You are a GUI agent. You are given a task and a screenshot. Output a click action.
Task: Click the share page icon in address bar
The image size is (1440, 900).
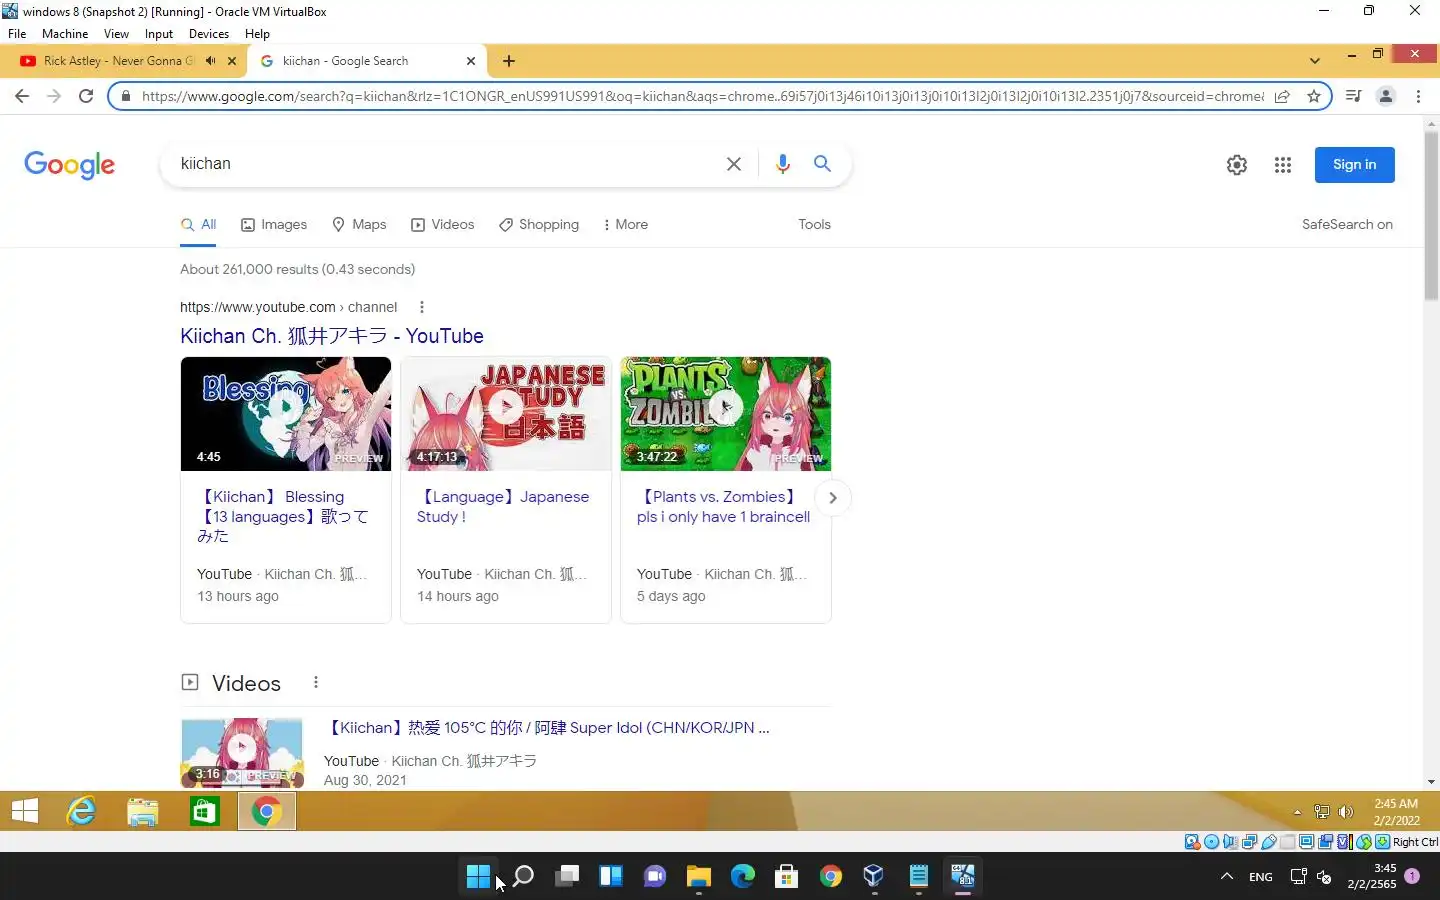(x=1282, y=96)
